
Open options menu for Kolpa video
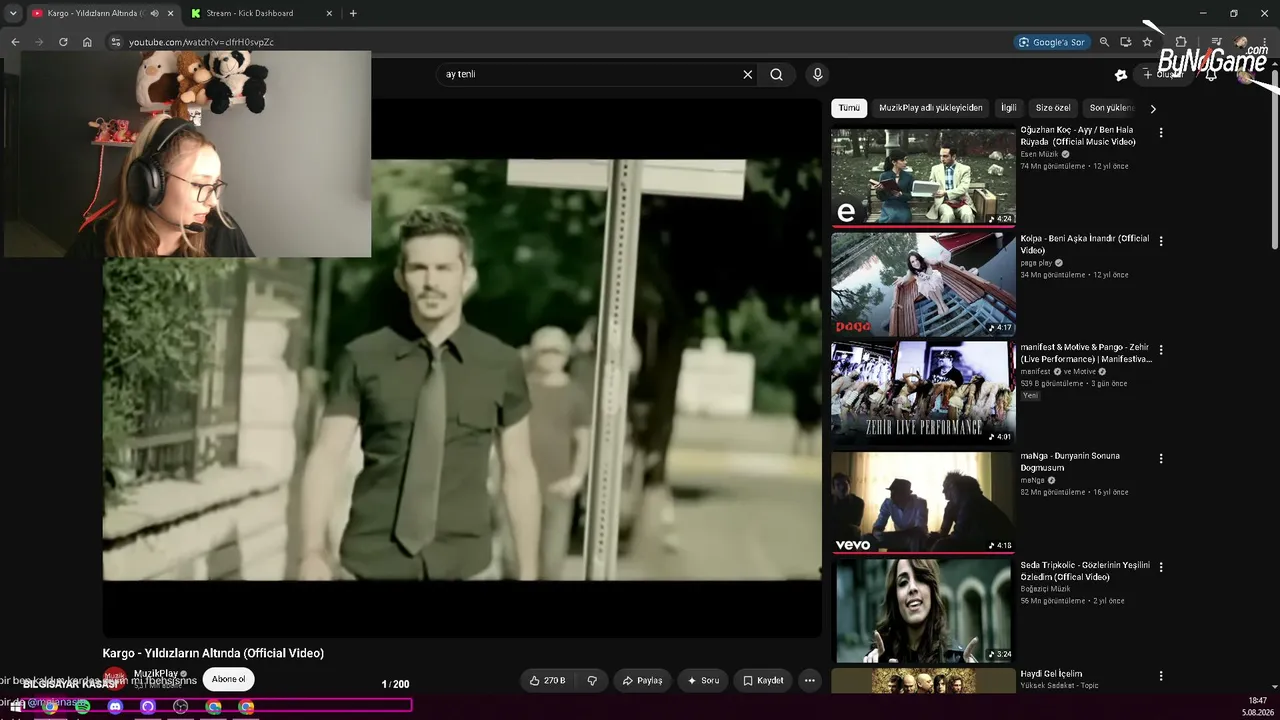[1161, 241]
